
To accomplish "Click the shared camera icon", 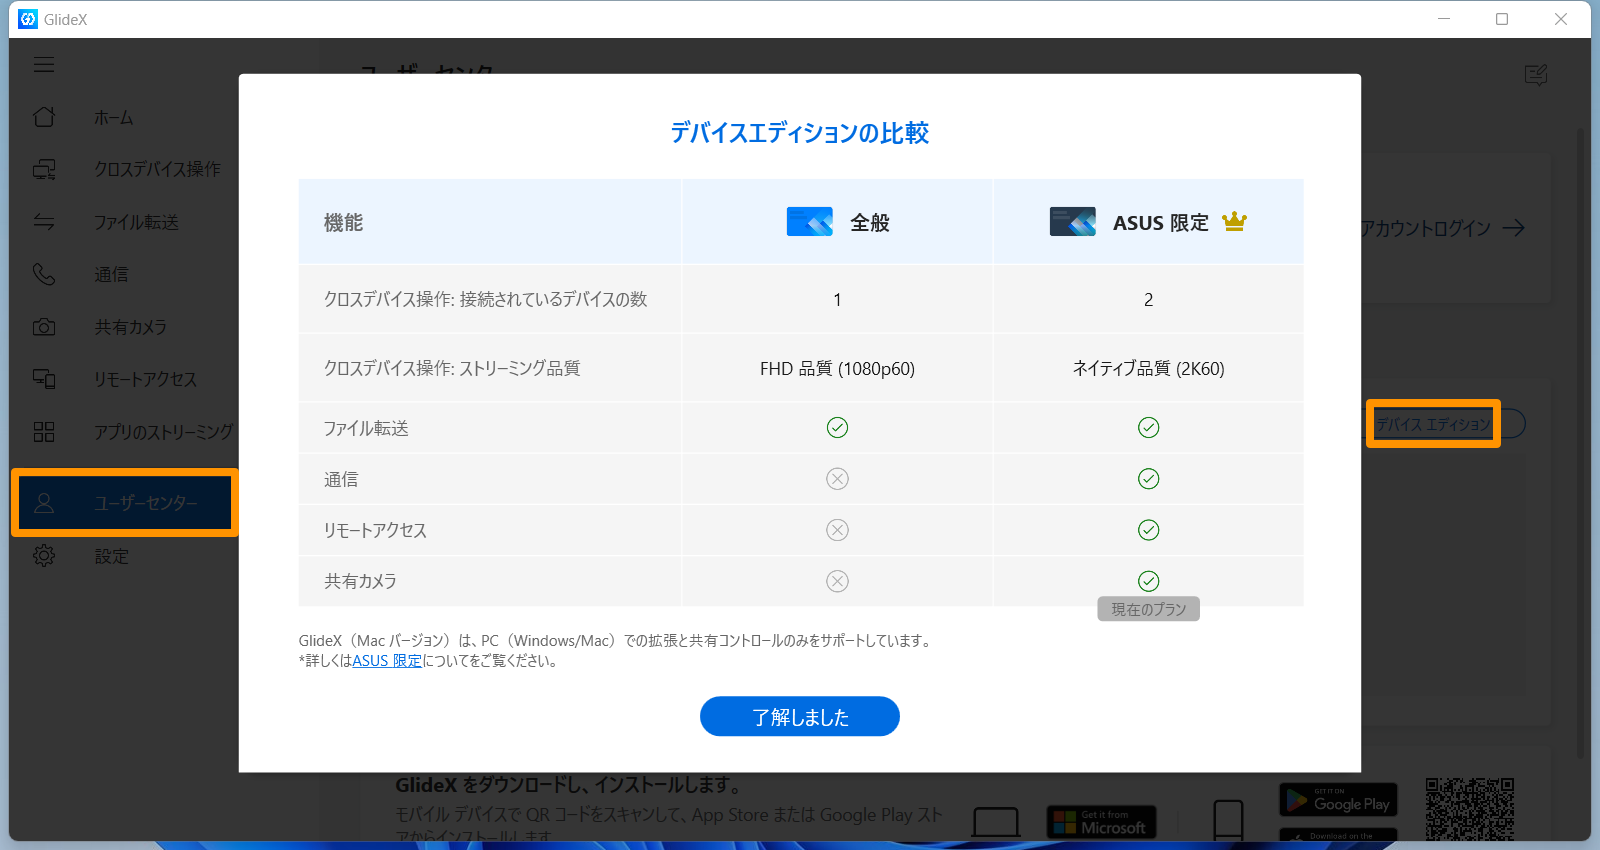I will coord(44,327).
